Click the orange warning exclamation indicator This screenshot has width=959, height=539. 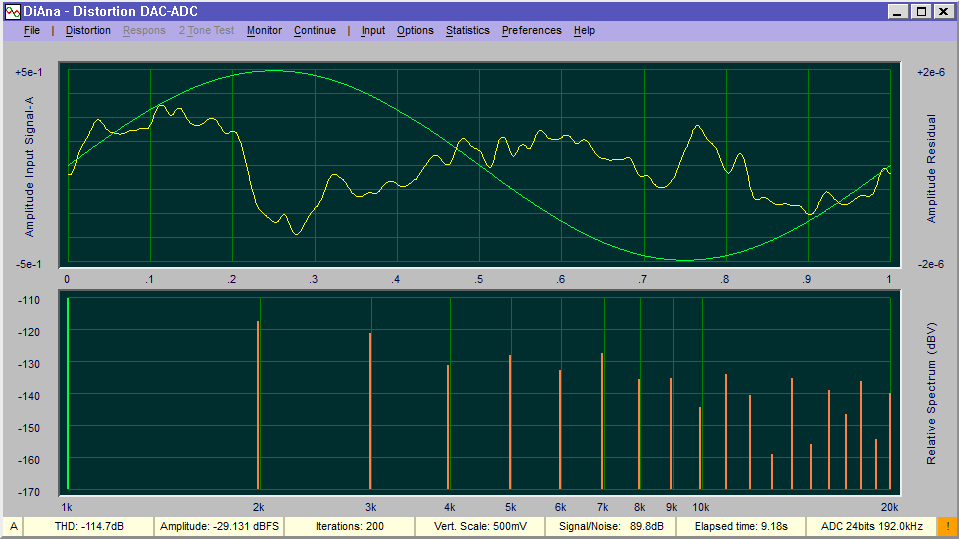click(x=947, y=526)
